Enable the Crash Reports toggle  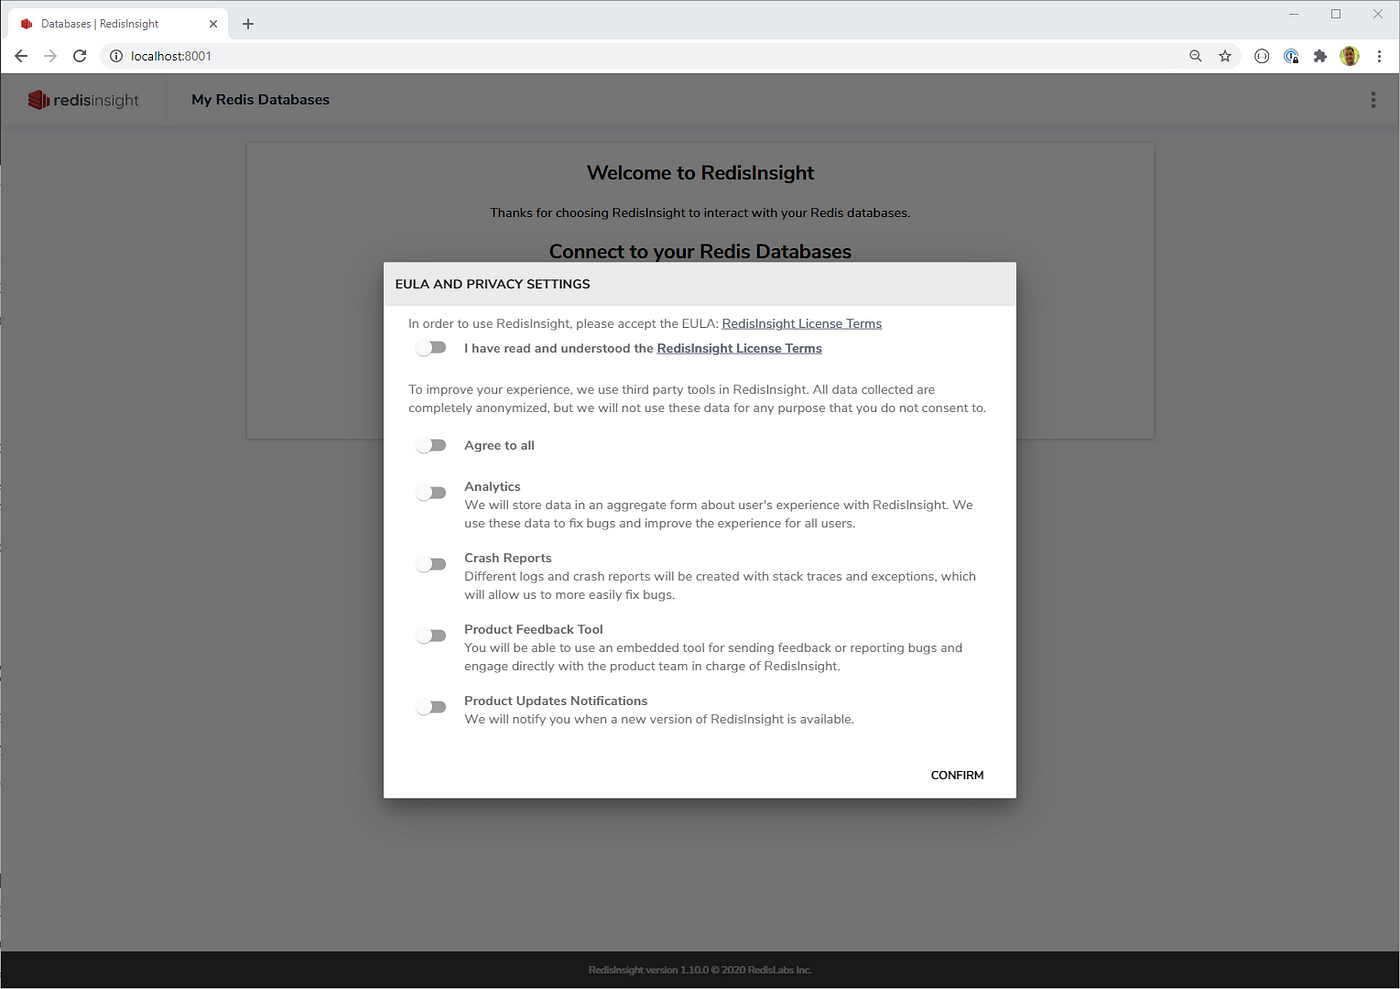pos(431,564)
